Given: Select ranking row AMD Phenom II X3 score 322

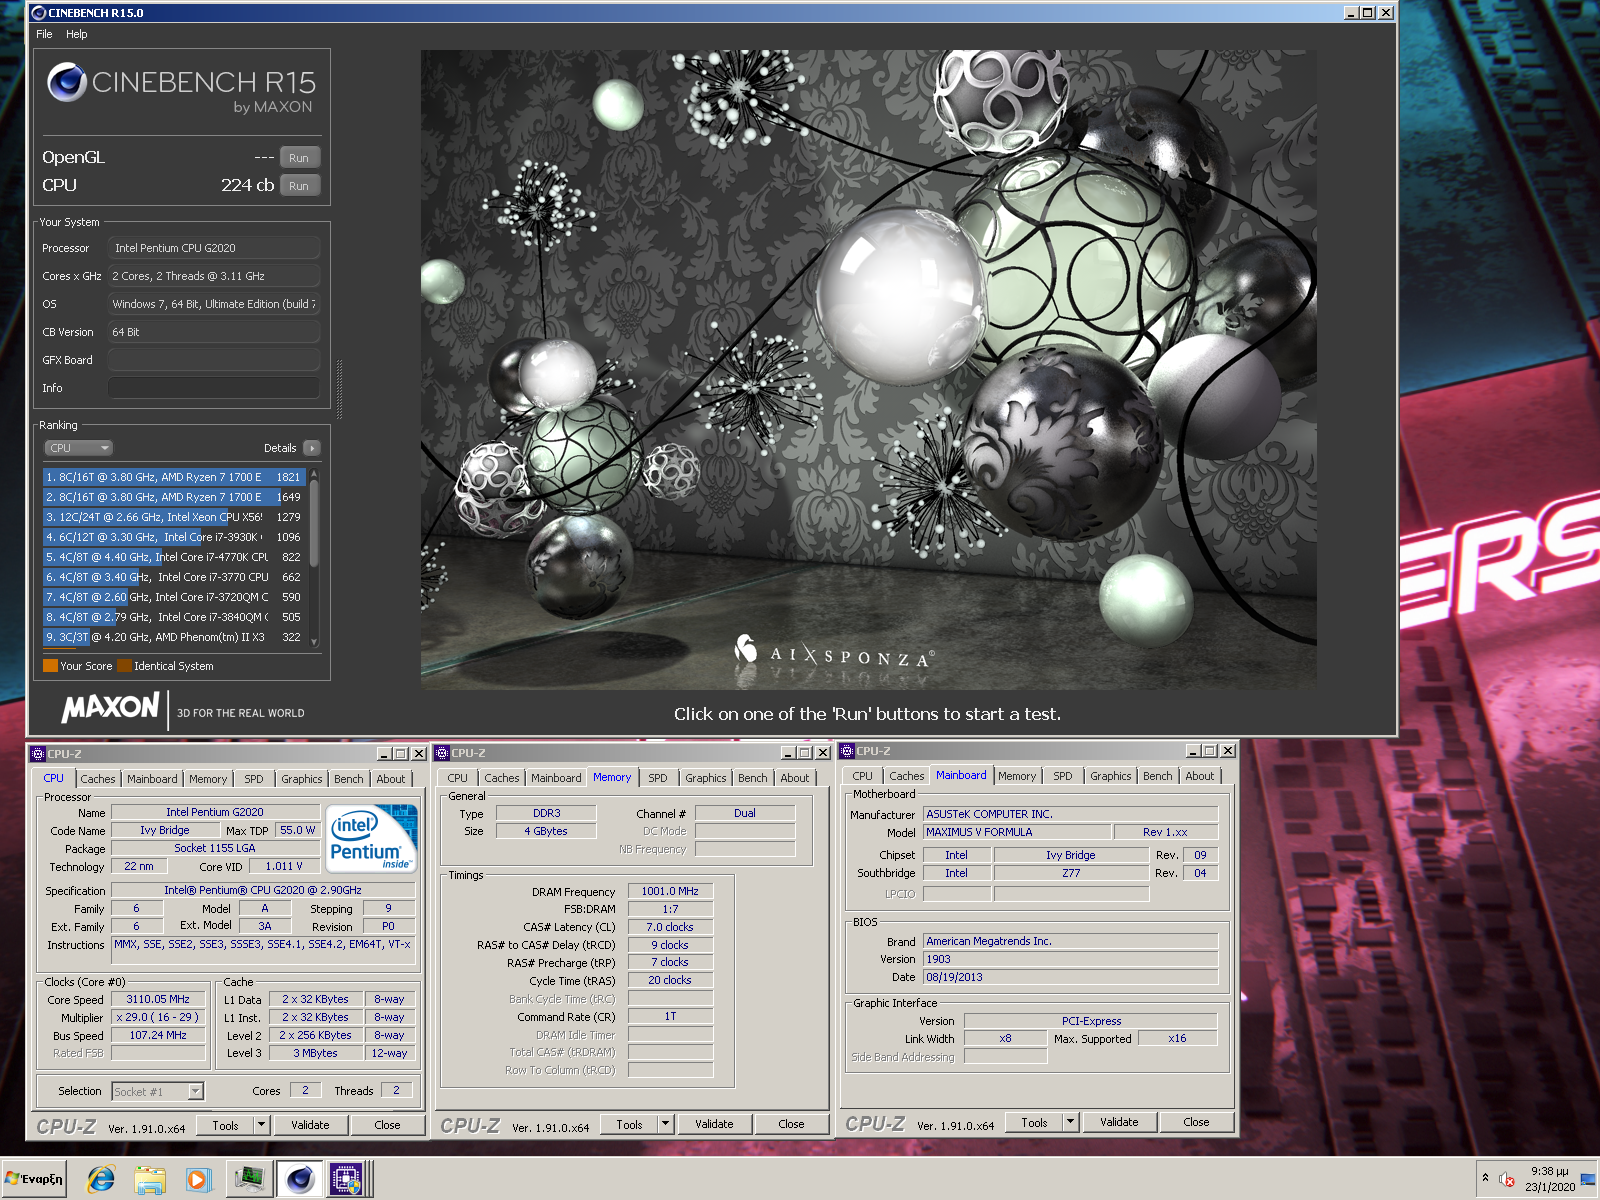Looking at the screenshot, I should point(174,637).
